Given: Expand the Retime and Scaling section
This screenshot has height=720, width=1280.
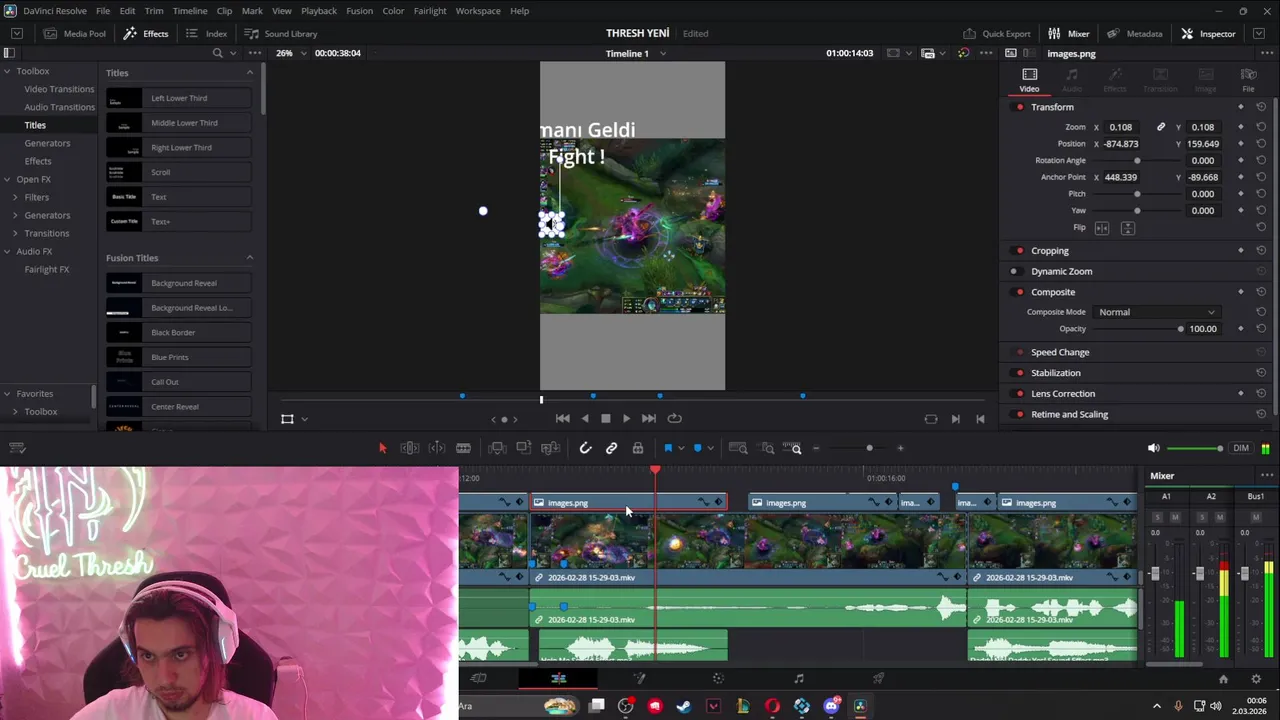Looking at the screenshot, I should coord(1069,414).
